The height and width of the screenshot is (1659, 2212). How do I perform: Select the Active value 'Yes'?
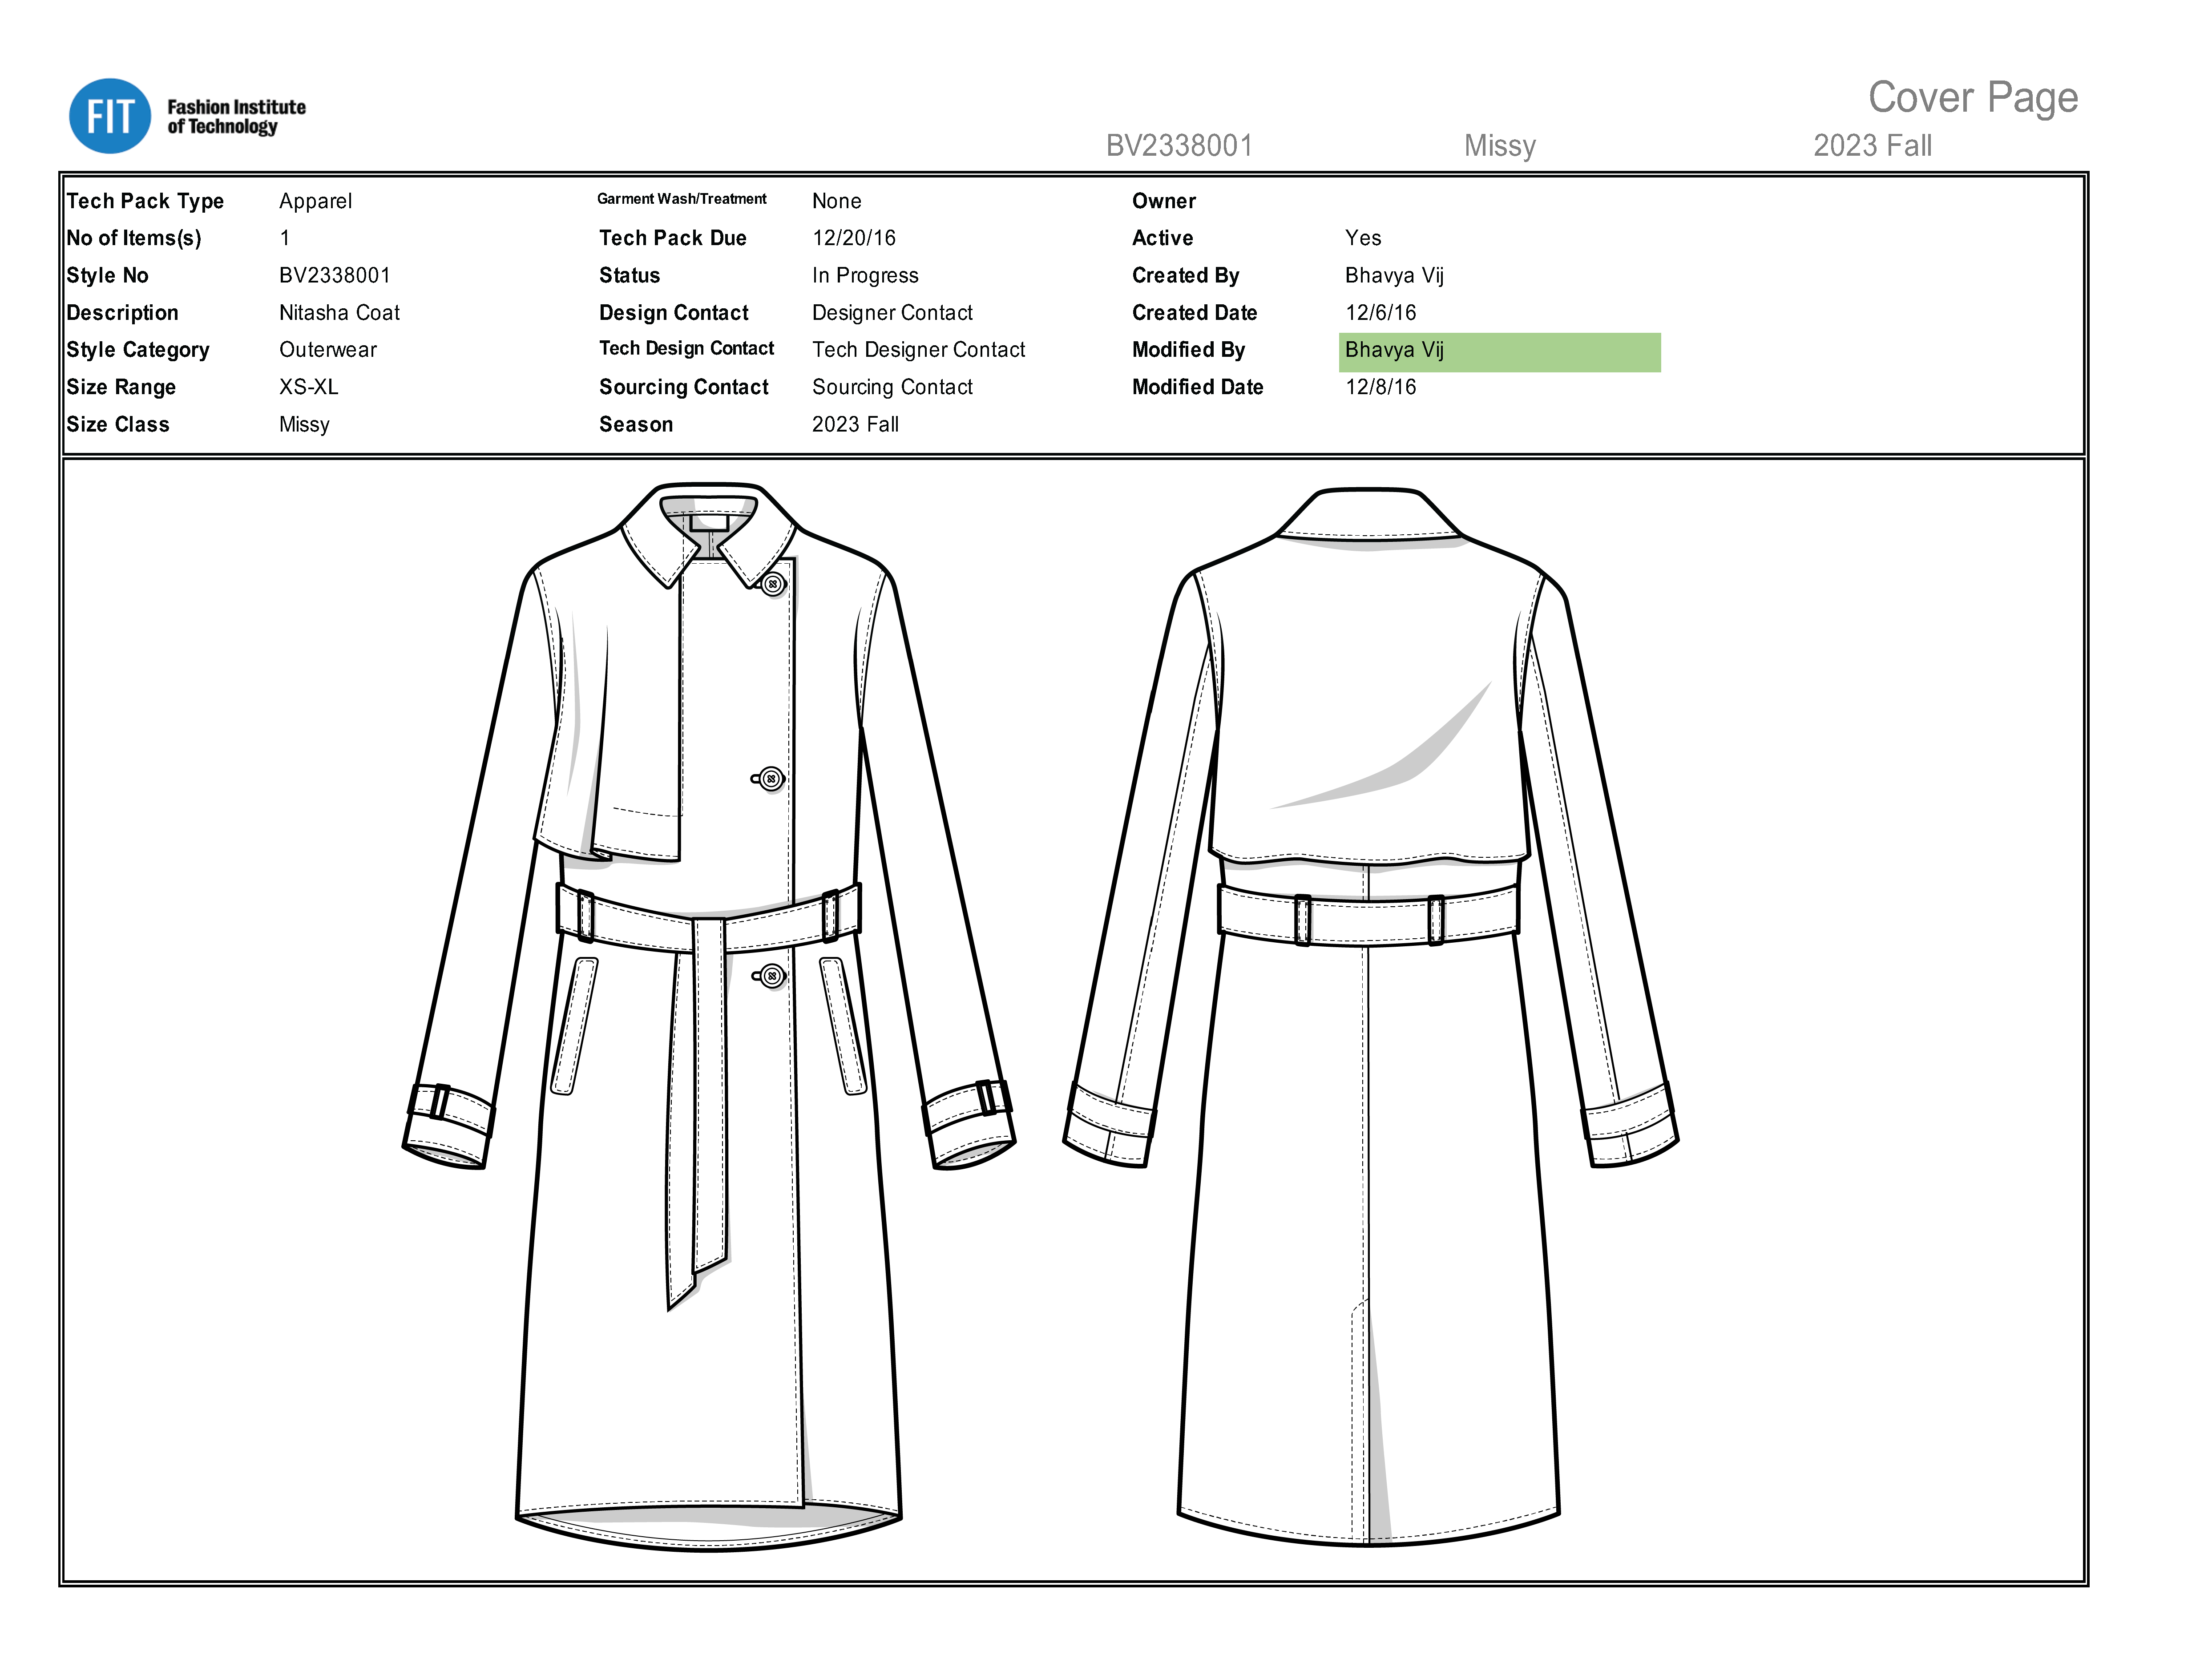click(x=1363, y=238)
